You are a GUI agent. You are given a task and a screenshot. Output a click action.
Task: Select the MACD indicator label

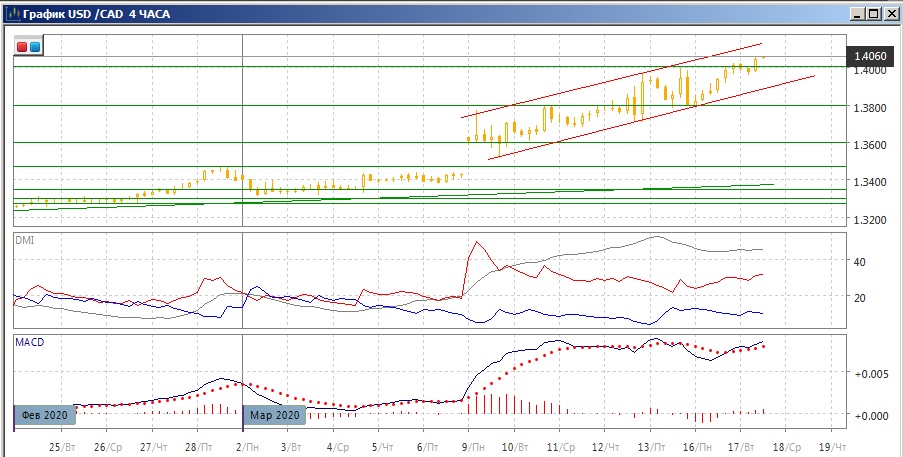pyautogui.click(x=28, y=342)
